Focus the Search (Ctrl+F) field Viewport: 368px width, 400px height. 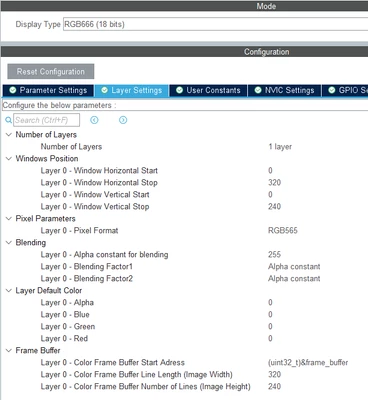tap(46, 120)
